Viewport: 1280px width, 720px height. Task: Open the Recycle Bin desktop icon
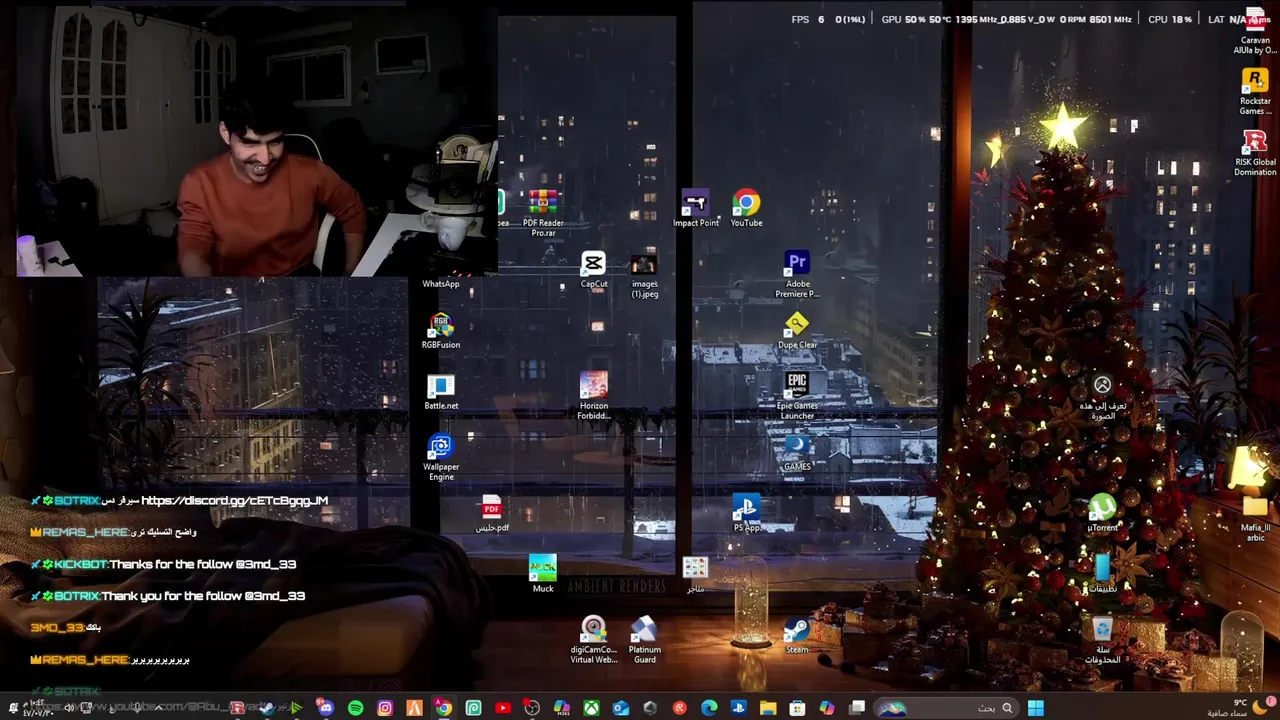pos(1102,641)
